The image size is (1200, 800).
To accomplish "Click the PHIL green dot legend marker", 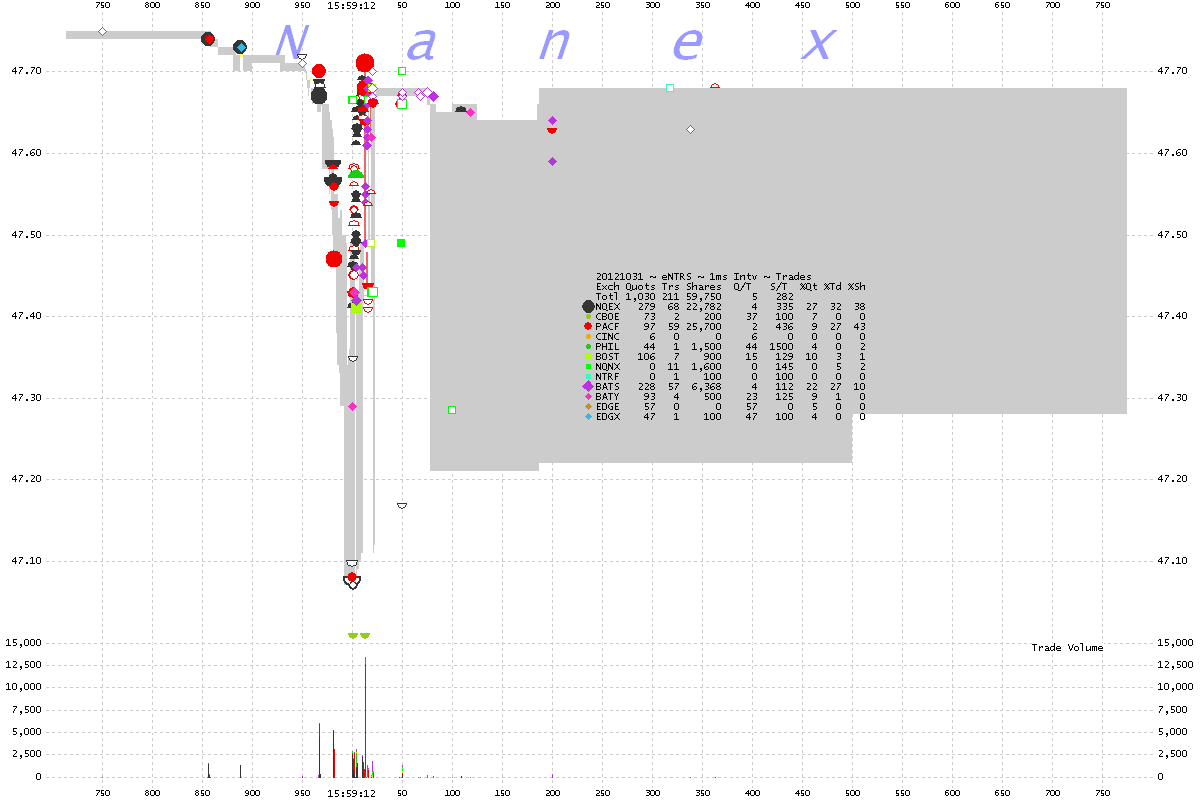I will [588, 346].
